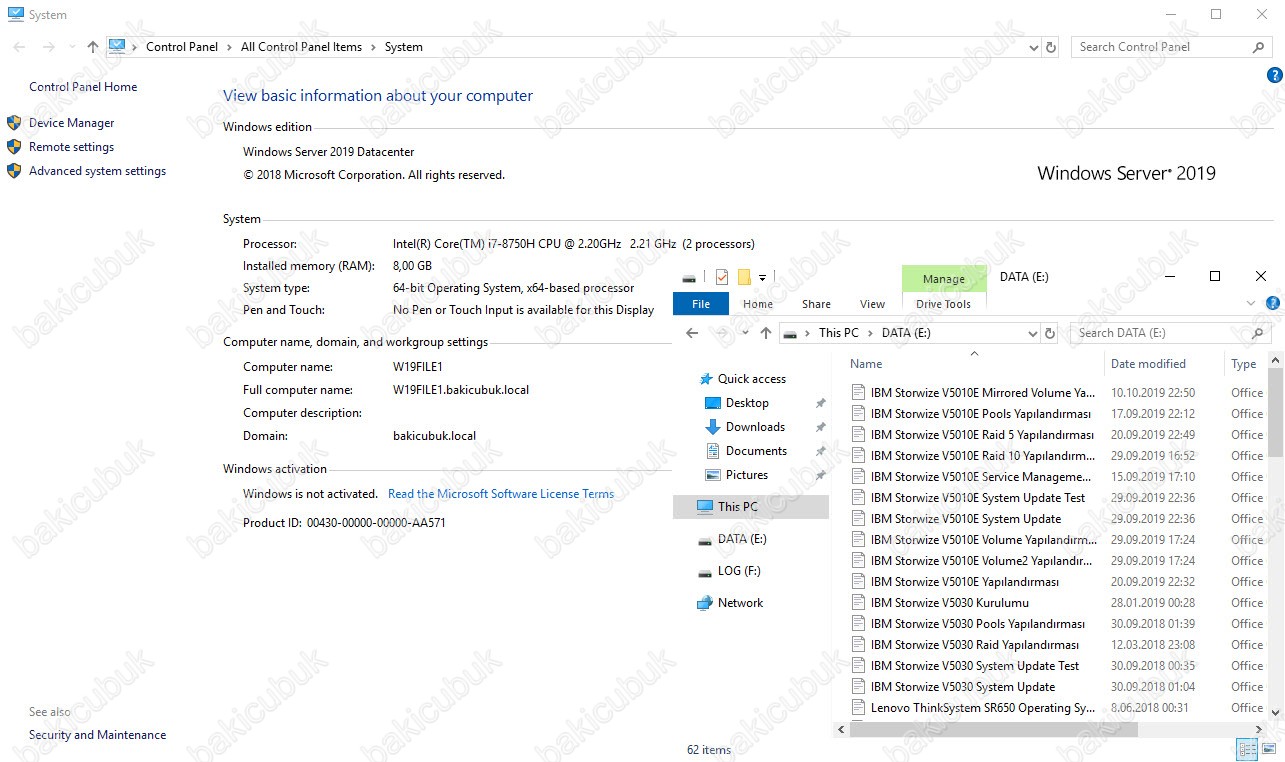This screenshot has height=762, width=1285.
Task: Unpin Desktop using its pin icon
Action: (820, 403)
